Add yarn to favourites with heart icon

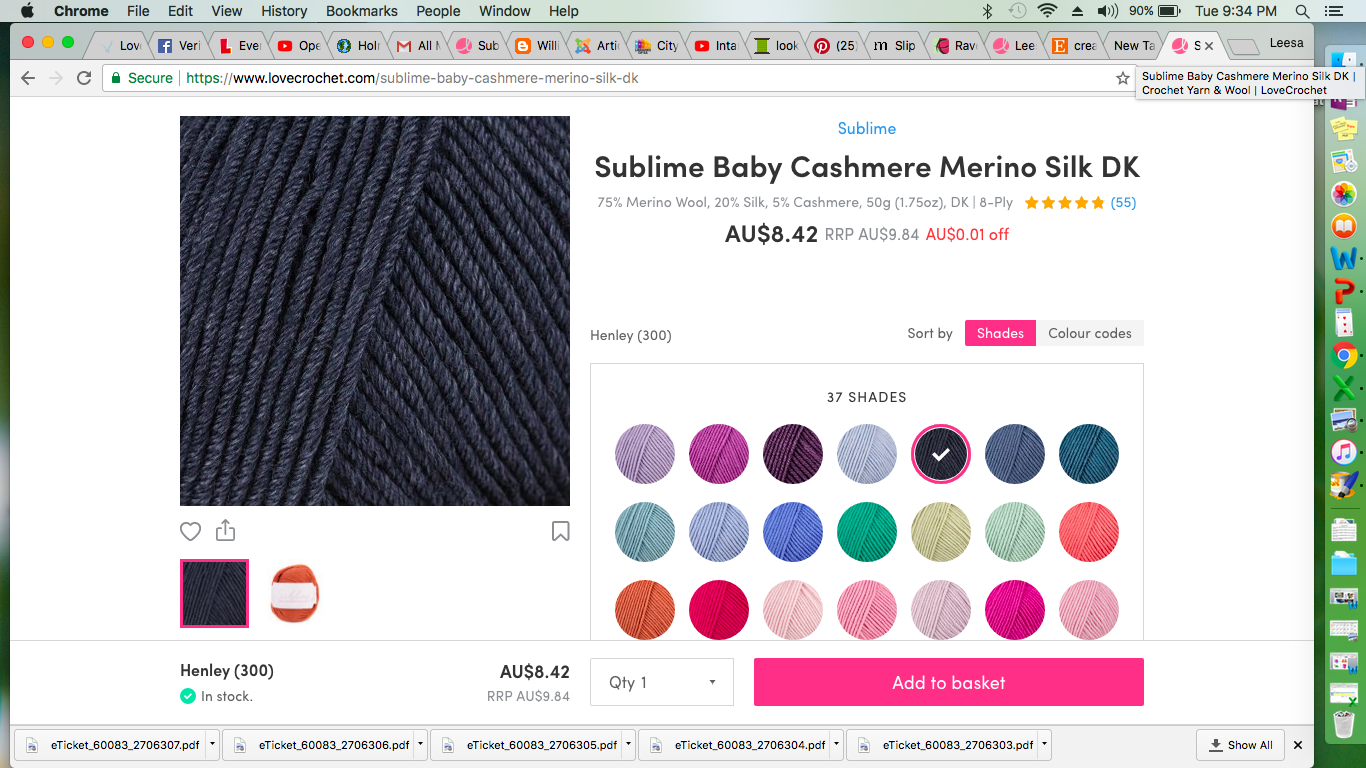click(x=190, y=531)
